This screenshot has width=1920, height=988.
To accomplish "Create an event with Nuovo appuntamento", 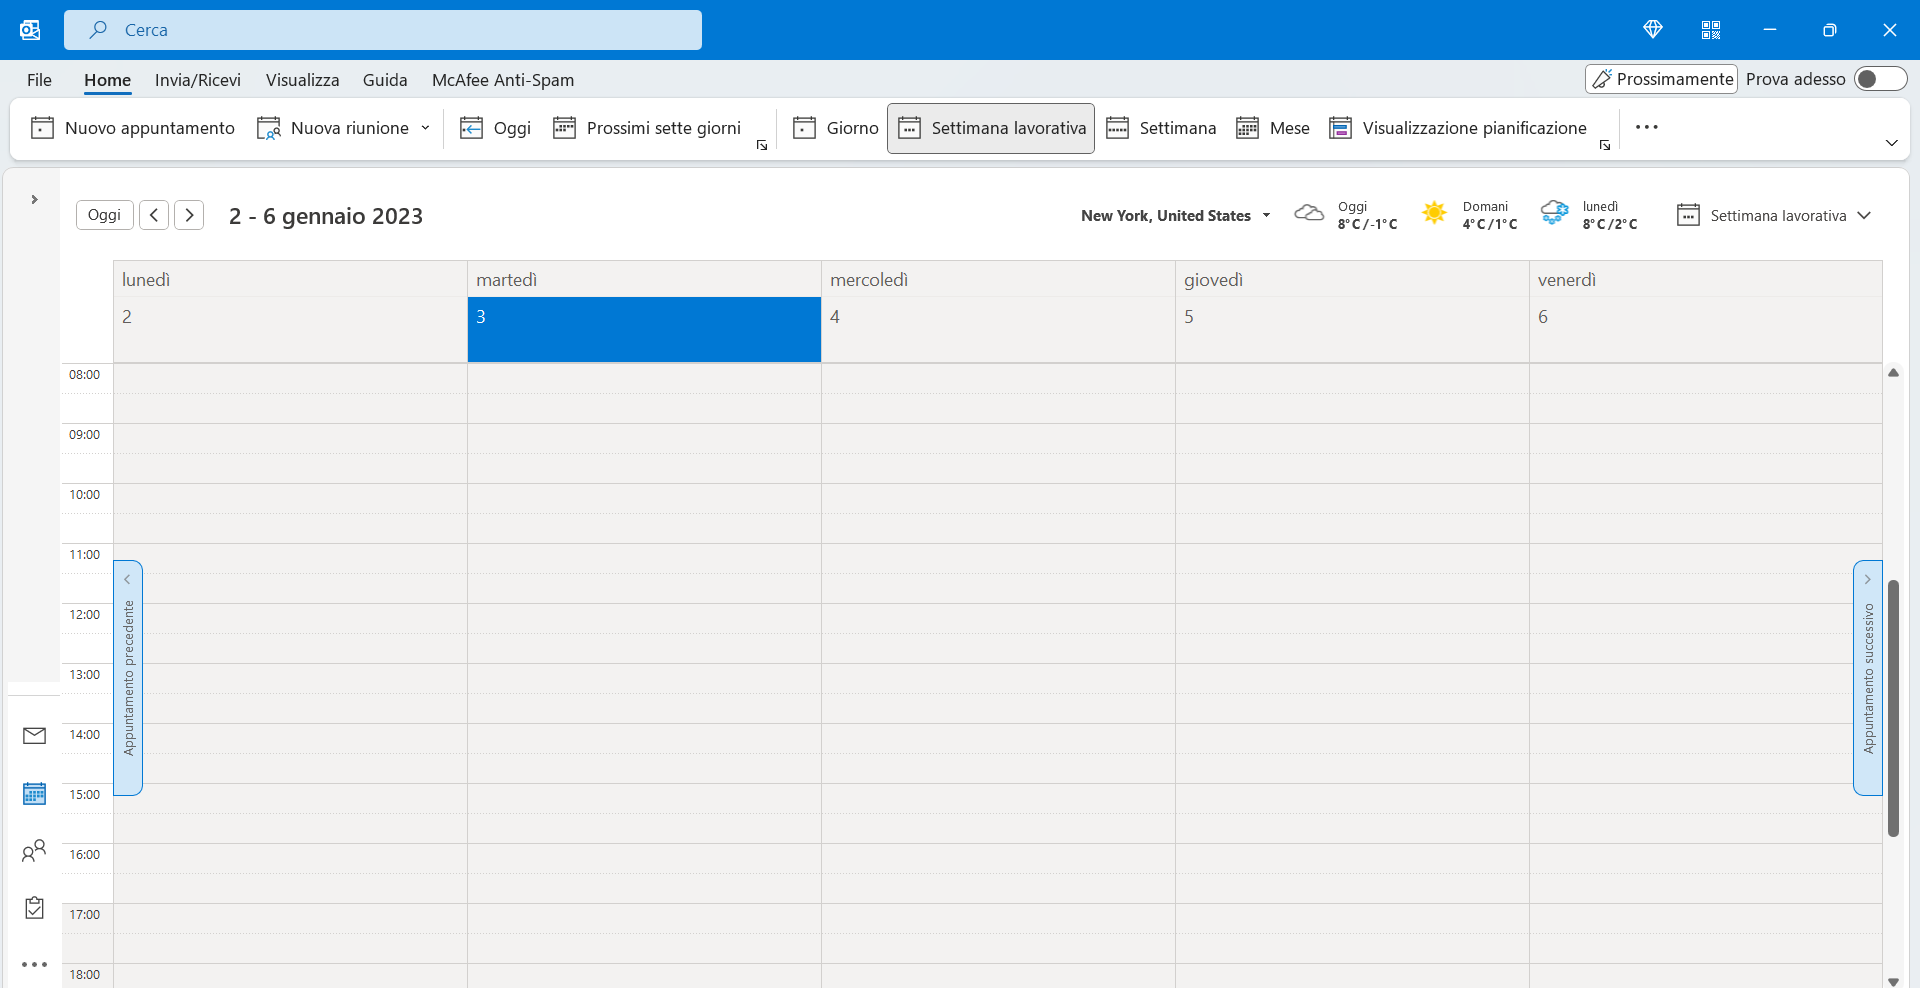I will [132, 128].
